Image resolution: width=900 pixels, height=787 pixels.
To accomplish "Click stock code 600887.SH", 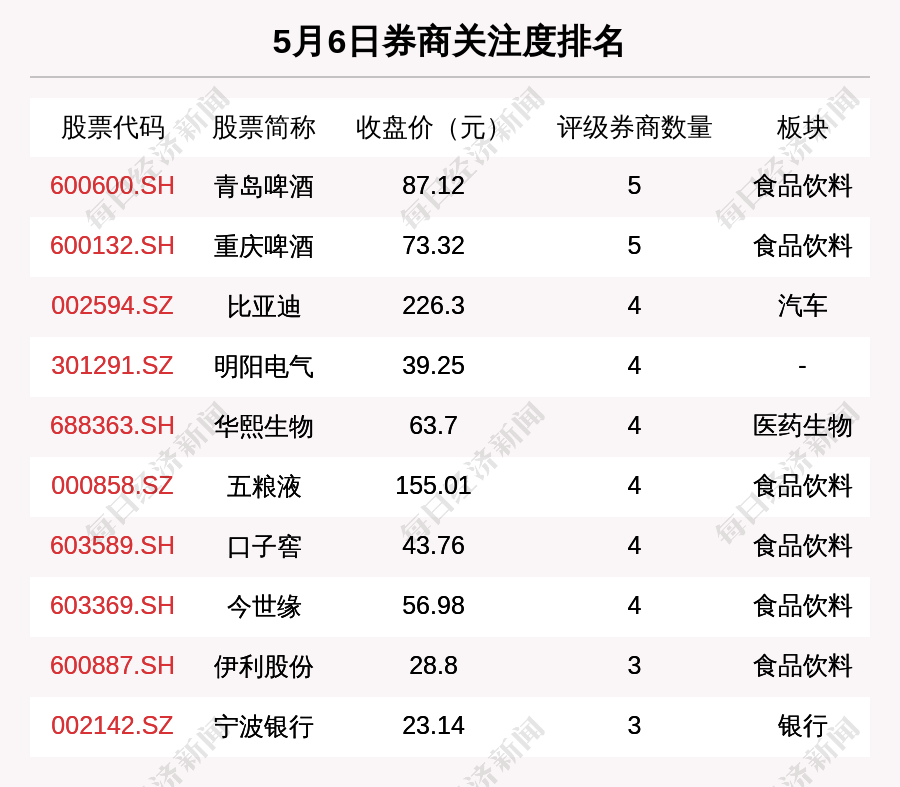I will 112,666.
